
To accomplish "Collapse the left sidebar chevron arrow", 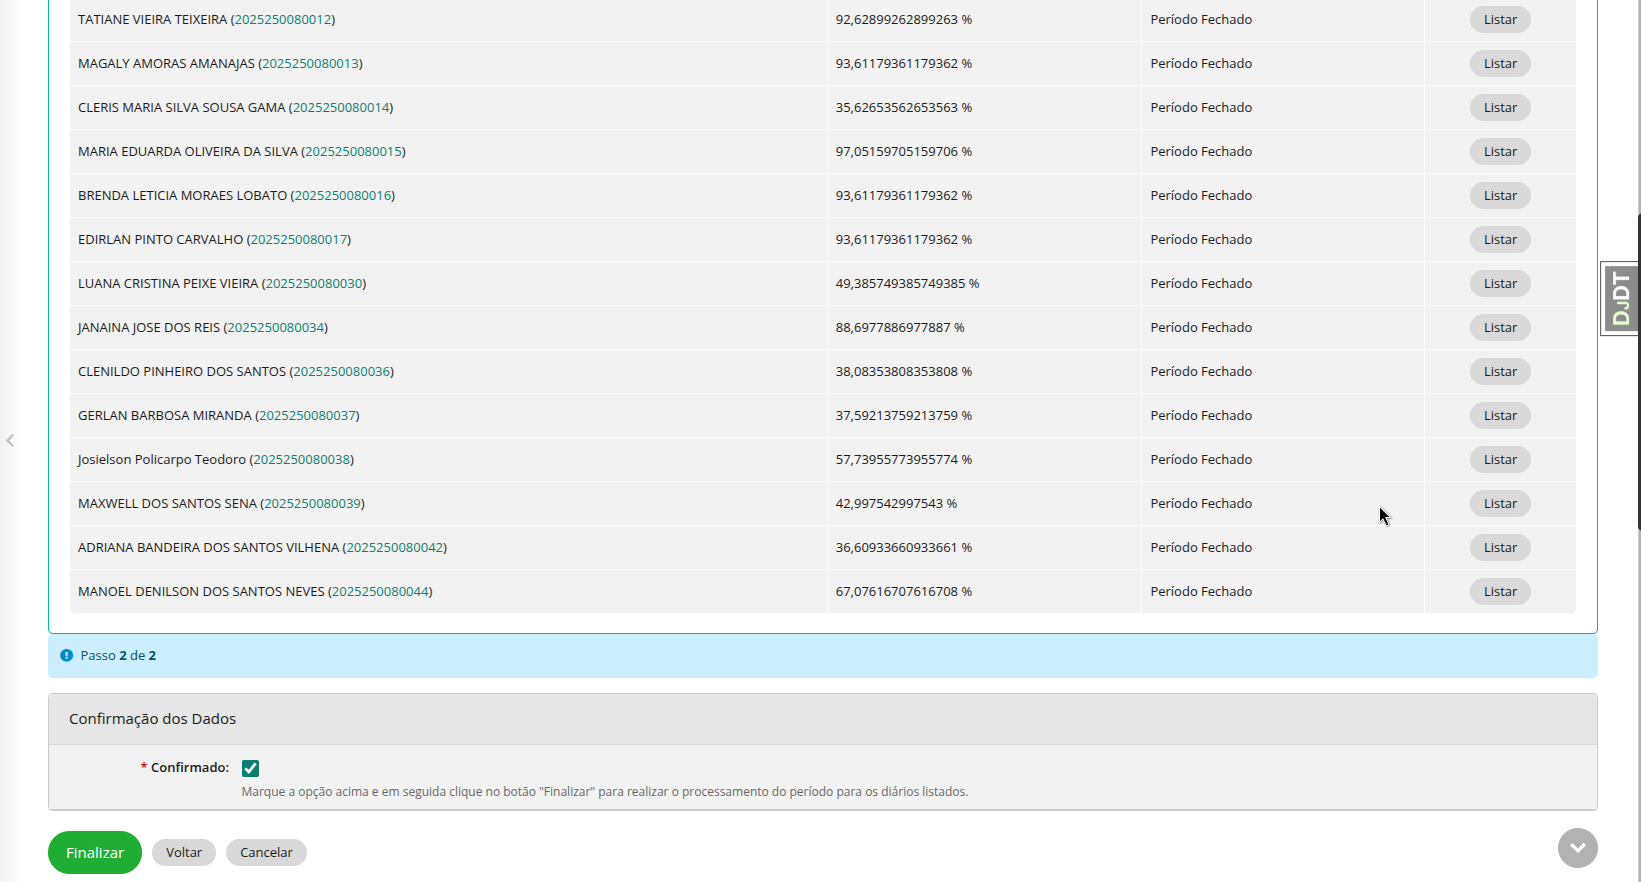I will coord(10,440).
